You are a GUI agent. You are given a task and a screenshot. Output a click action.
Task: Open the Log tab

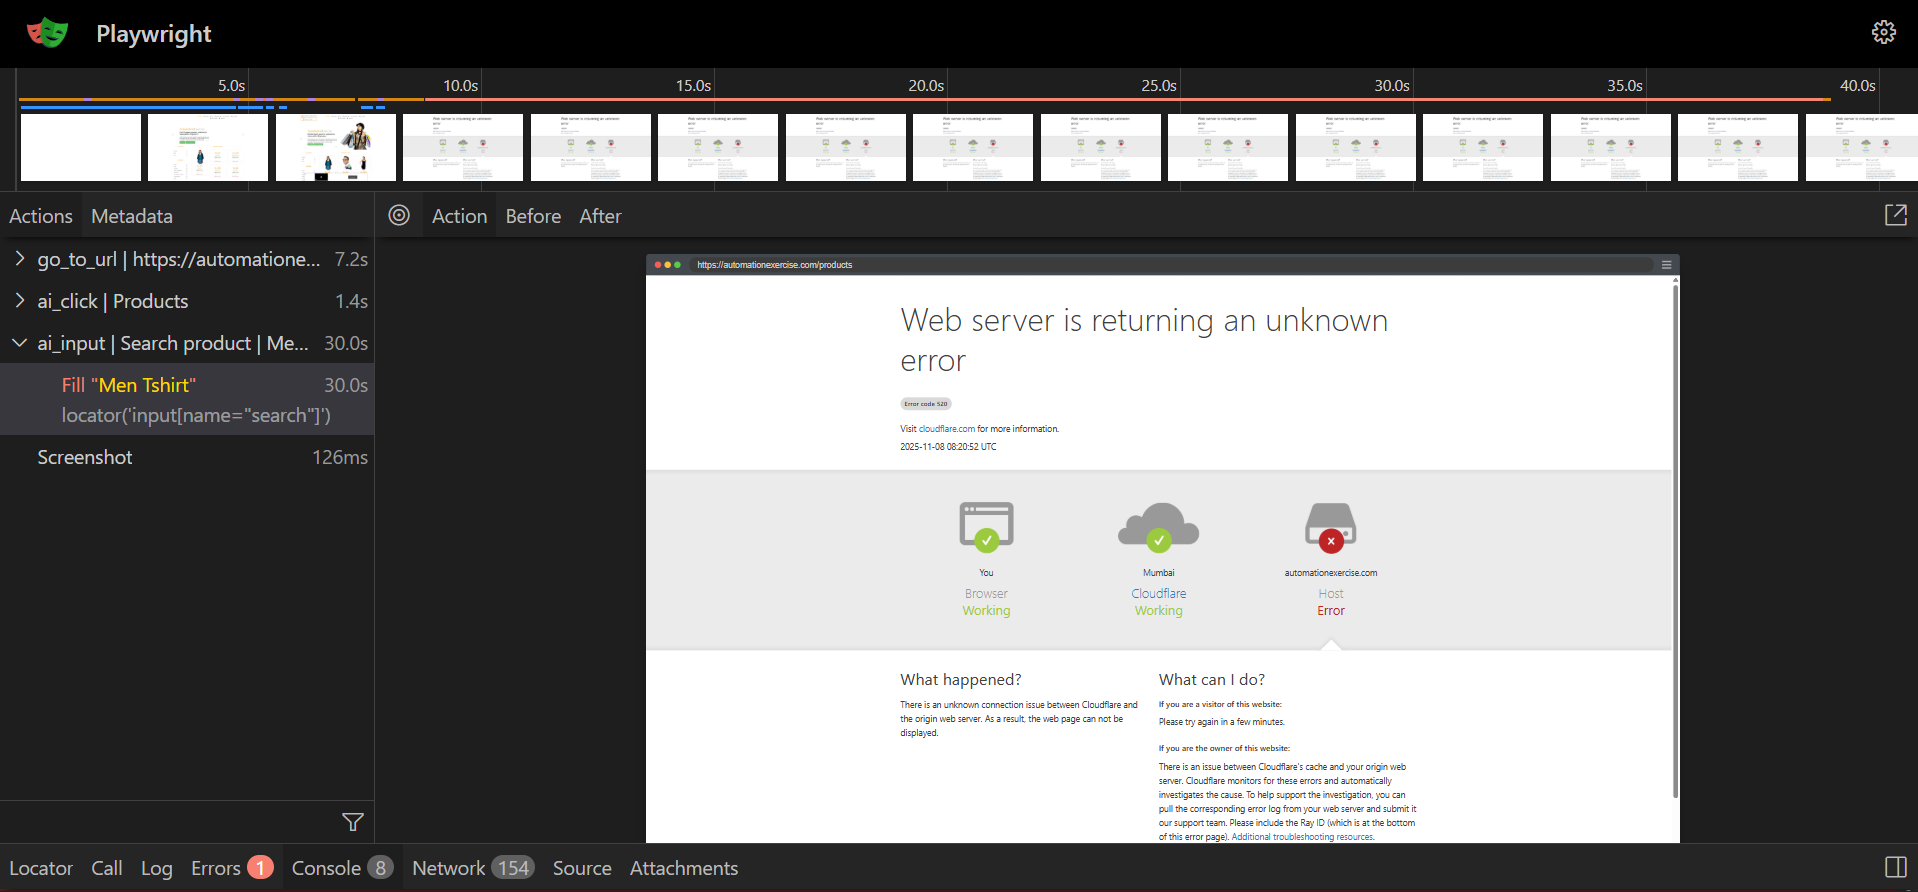[x=156, y=868]
